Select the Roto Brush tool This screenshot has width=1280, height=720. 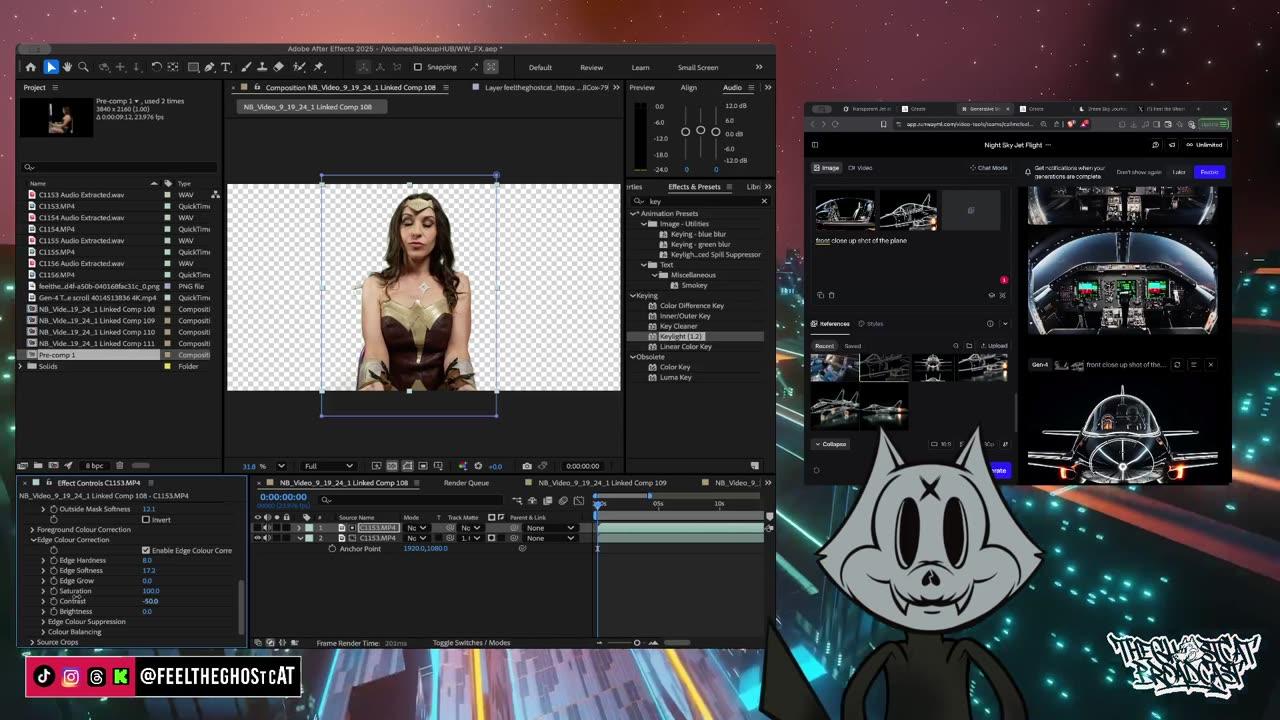tap(299, 67)
